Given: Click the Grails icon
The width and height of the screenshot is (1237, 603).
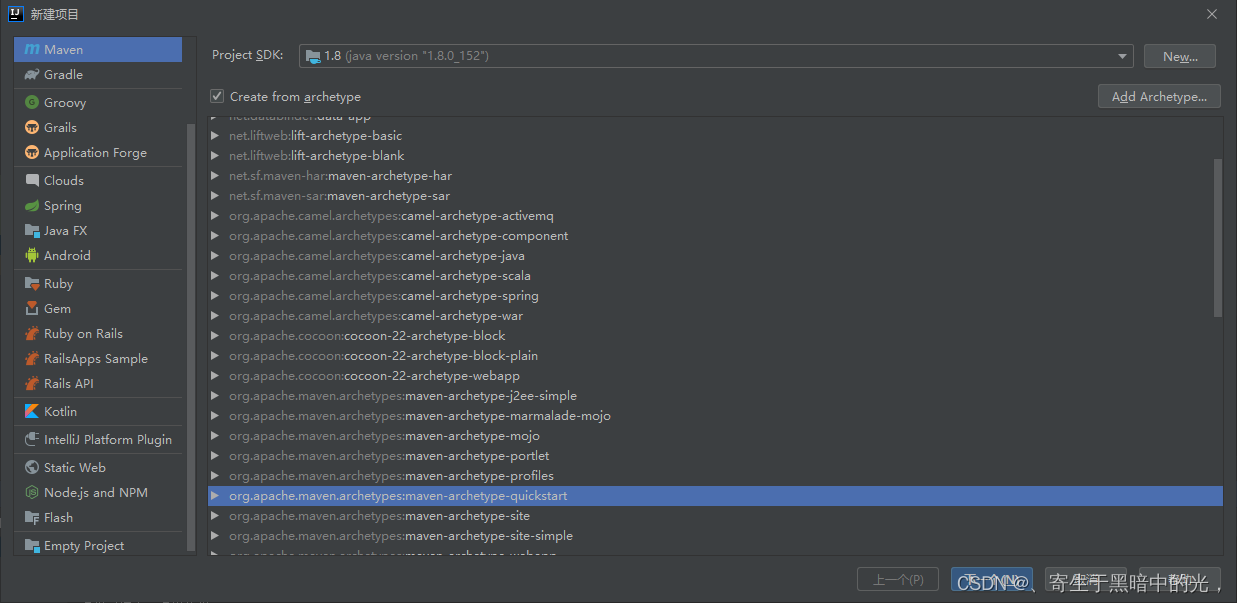Looking at the screenshot, I should (32, 127).
